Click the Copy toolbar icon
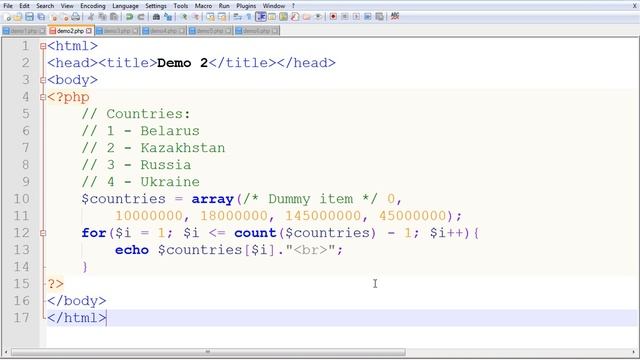Viewport: 640px width, 360px height. click(103, 17)
